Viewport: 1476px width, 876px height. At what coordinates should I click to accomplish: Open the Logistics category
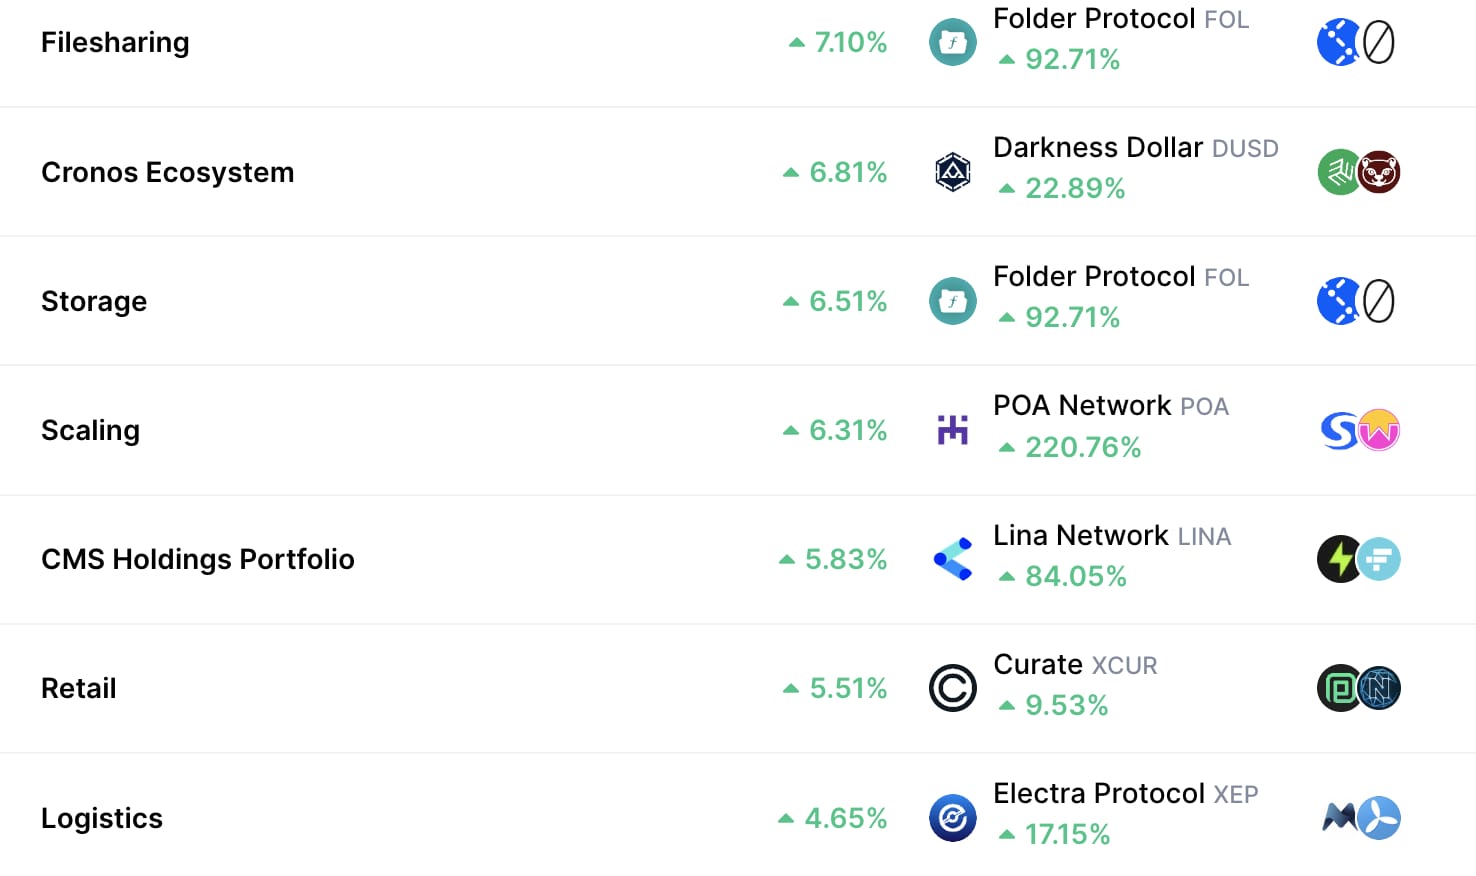point(102,818)
